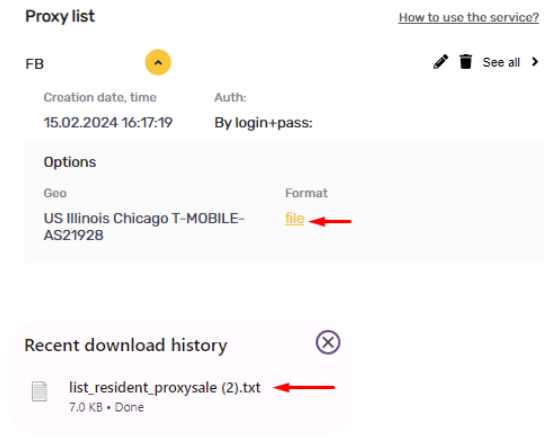Open How to use the service link
The height and width of the screenshot is (447, 551).
point(468,18)
